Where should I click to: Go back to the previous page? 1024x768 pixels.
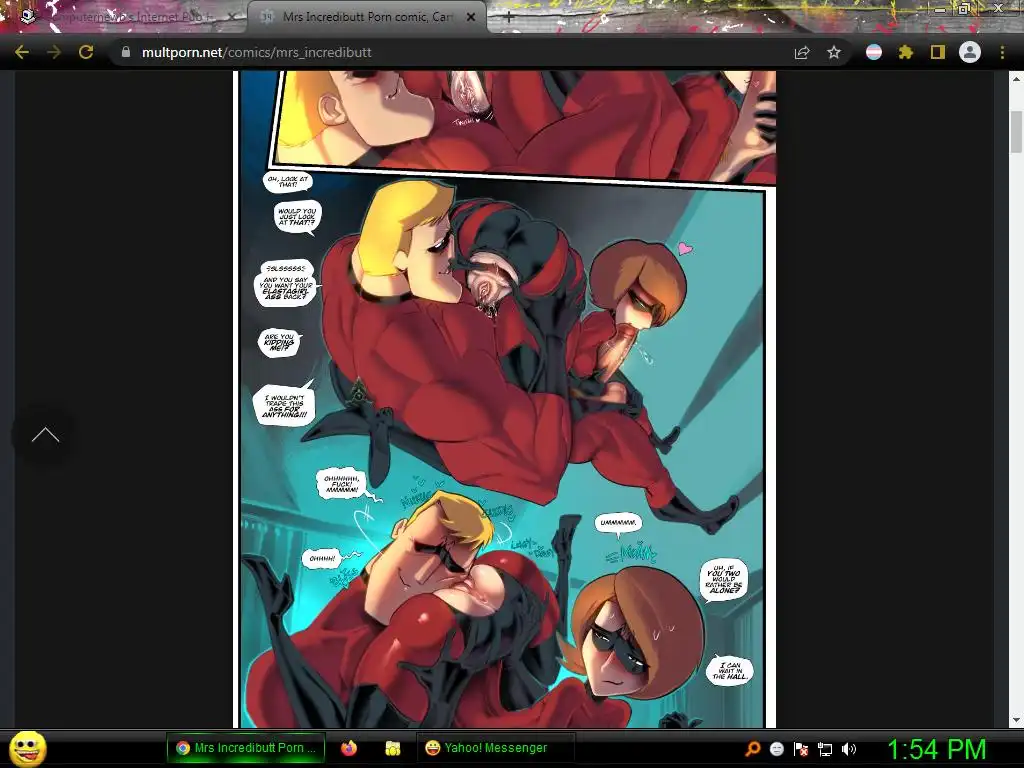(22, 52)
